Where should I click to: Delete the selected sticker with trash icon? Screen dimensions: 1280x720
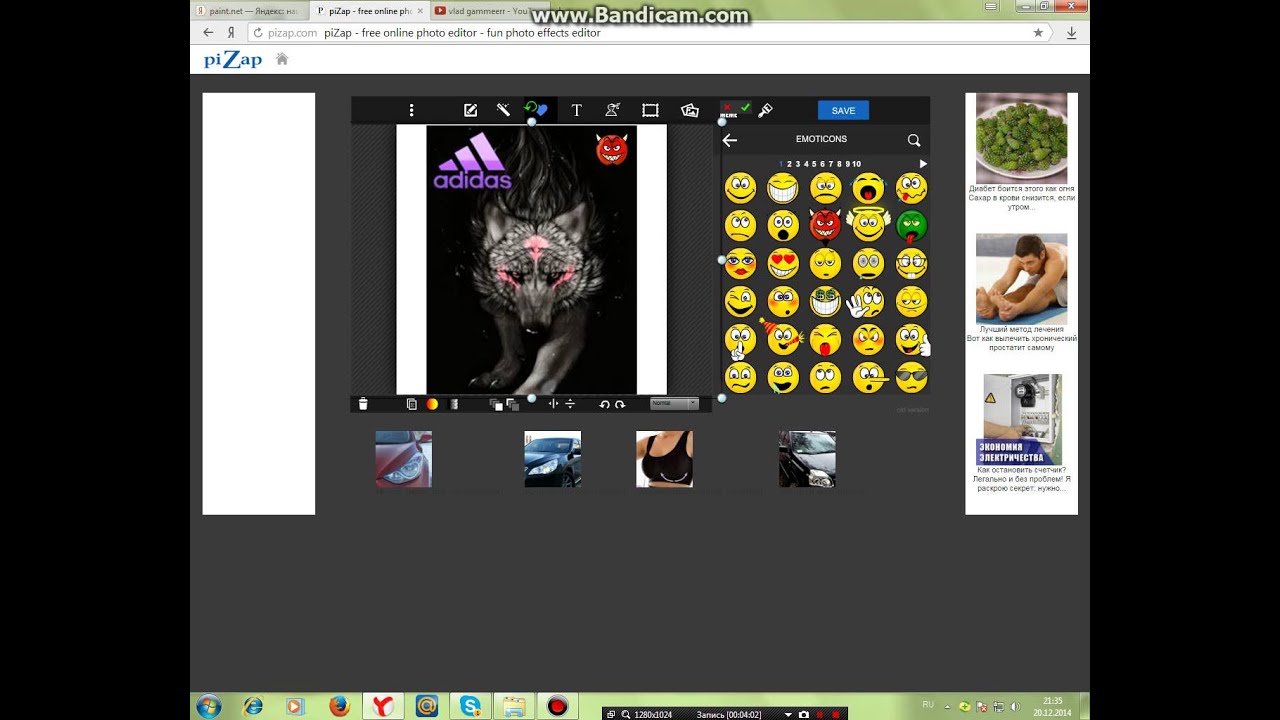coord(363,404)
